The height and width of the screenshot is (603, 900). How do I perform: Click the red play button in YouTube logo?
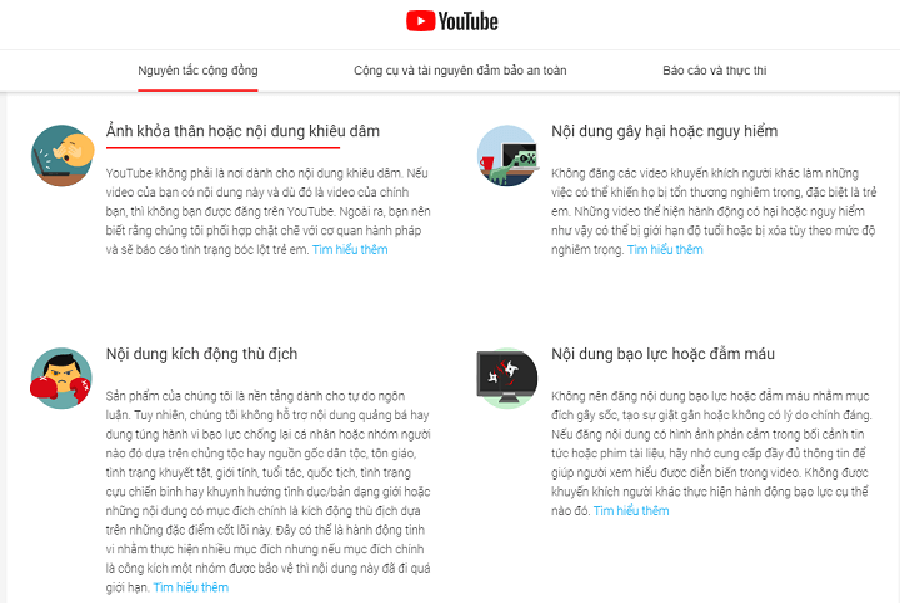pyautogui.click(x=421, y=21)
